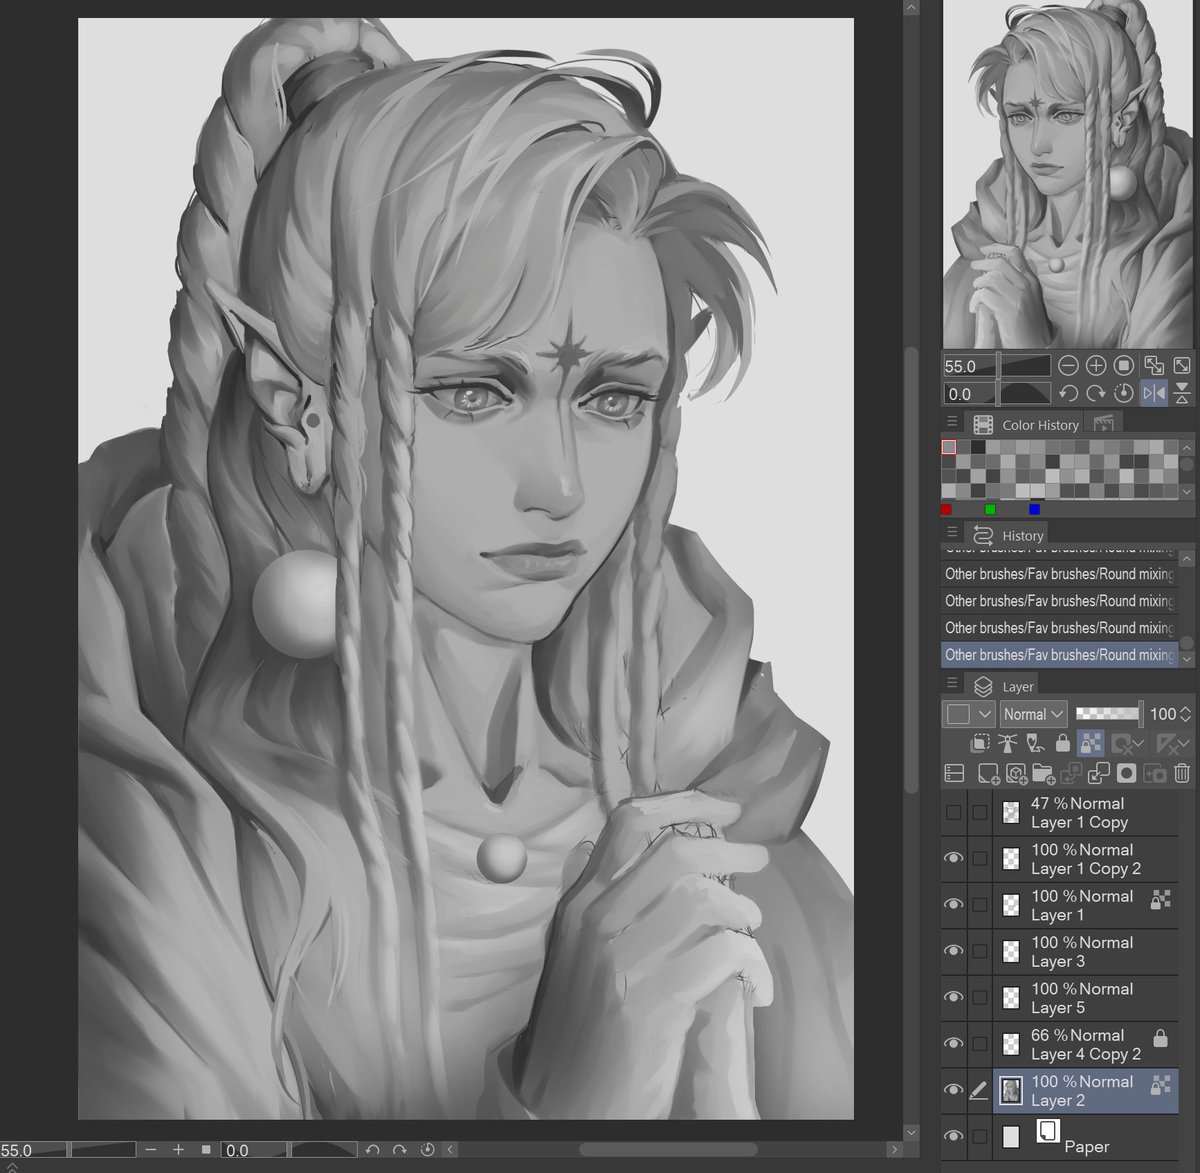Image resolution: width=1200 pixels, height=1173 pixels.
Task: Pick the blue swatch below Color History
Action: [1034, 509]
